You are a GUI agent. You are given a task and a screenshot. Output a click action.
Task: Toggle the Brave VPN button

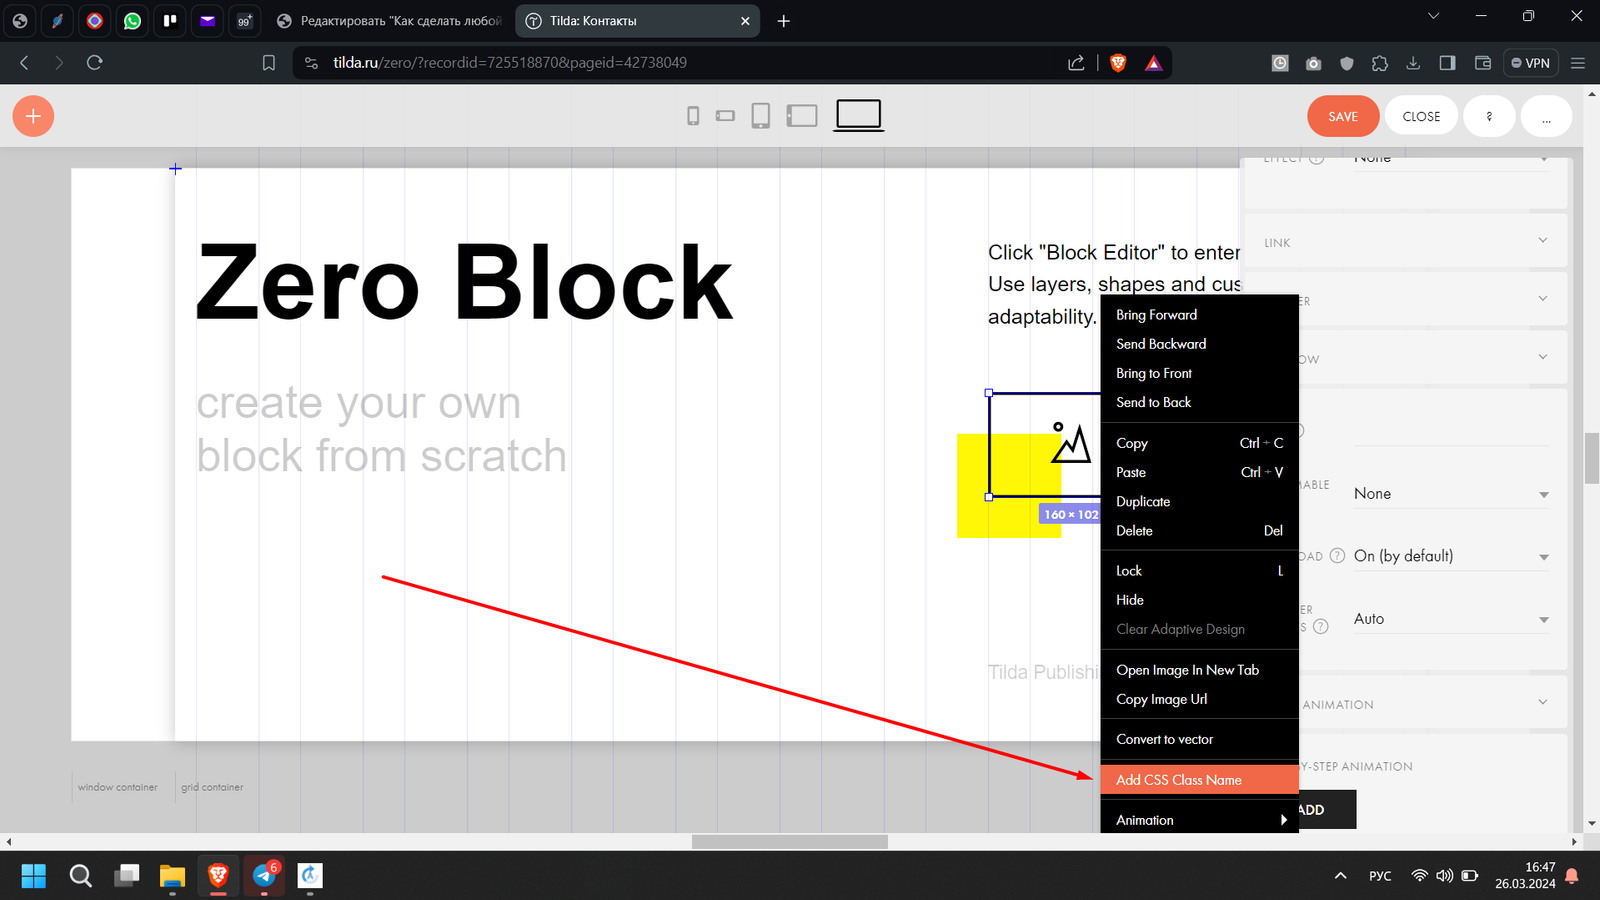pyautogui.click(x=1530, y=63)
